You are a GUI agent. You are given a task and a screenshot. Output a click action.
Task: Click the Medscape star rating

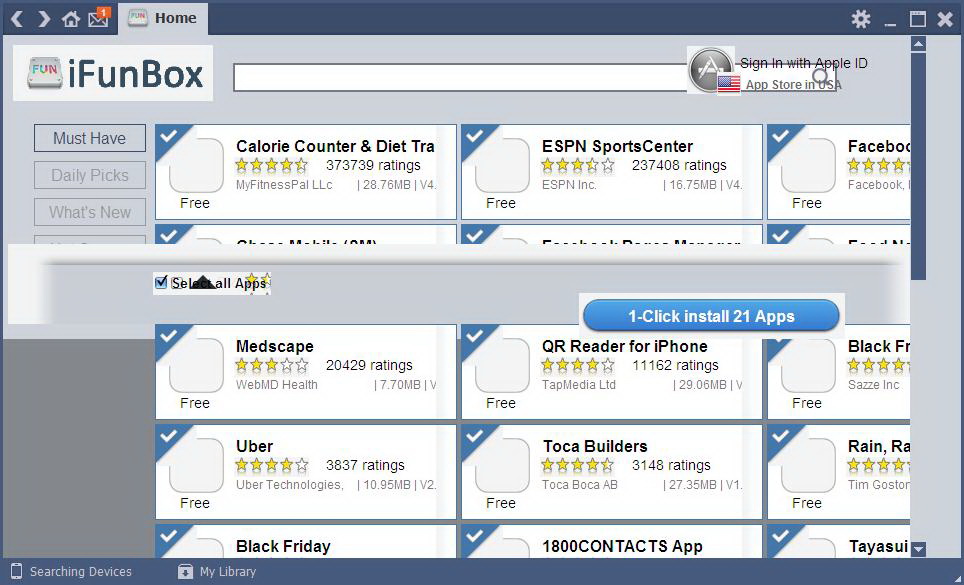(272, 365)
